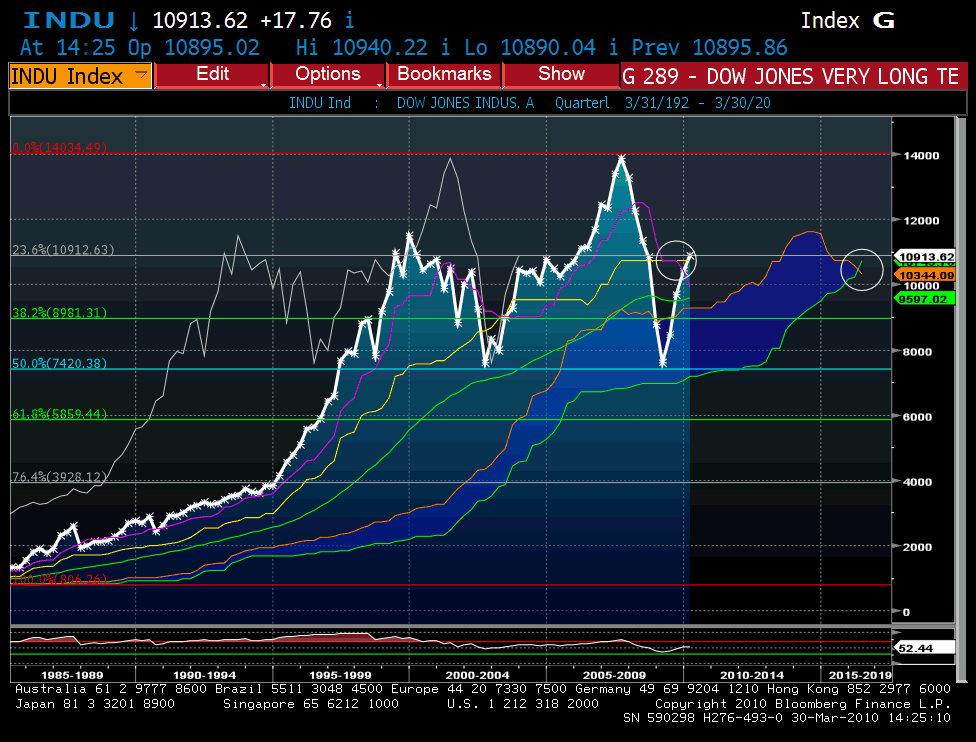The width and height of the screenshot is (976, 742).
Task: Click the INDU ticker symbol
Action: [x=69, y=21]
